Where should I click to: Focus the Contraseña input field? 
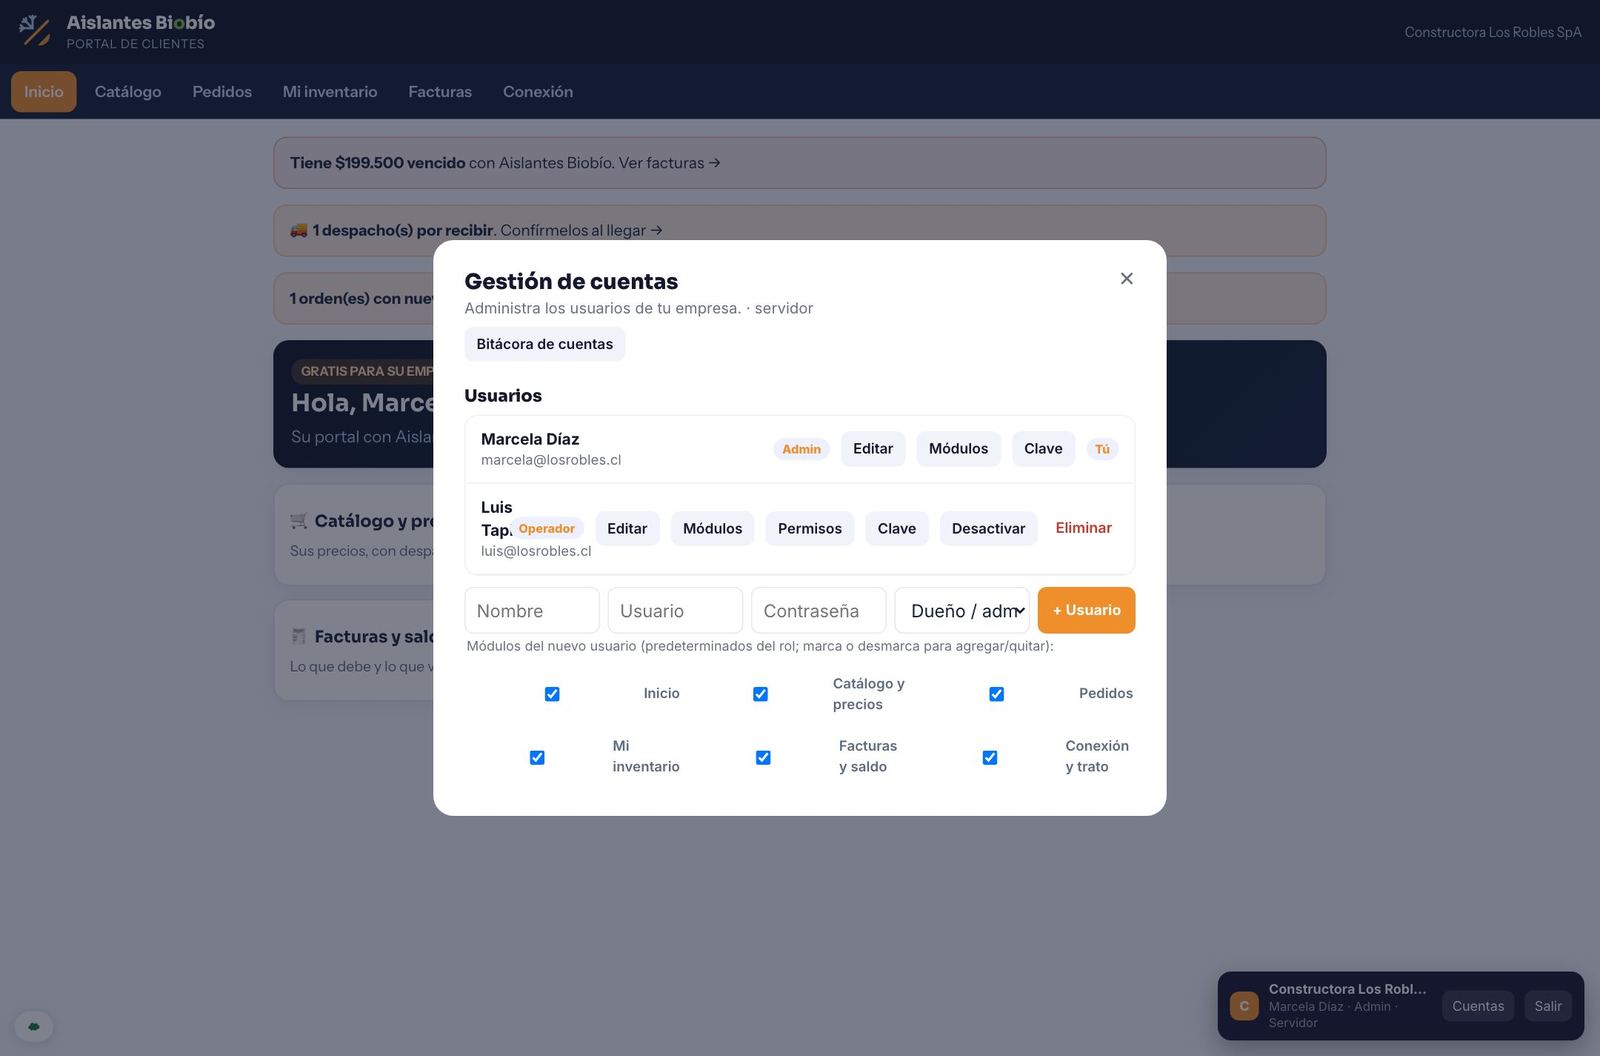click(819, 610)
